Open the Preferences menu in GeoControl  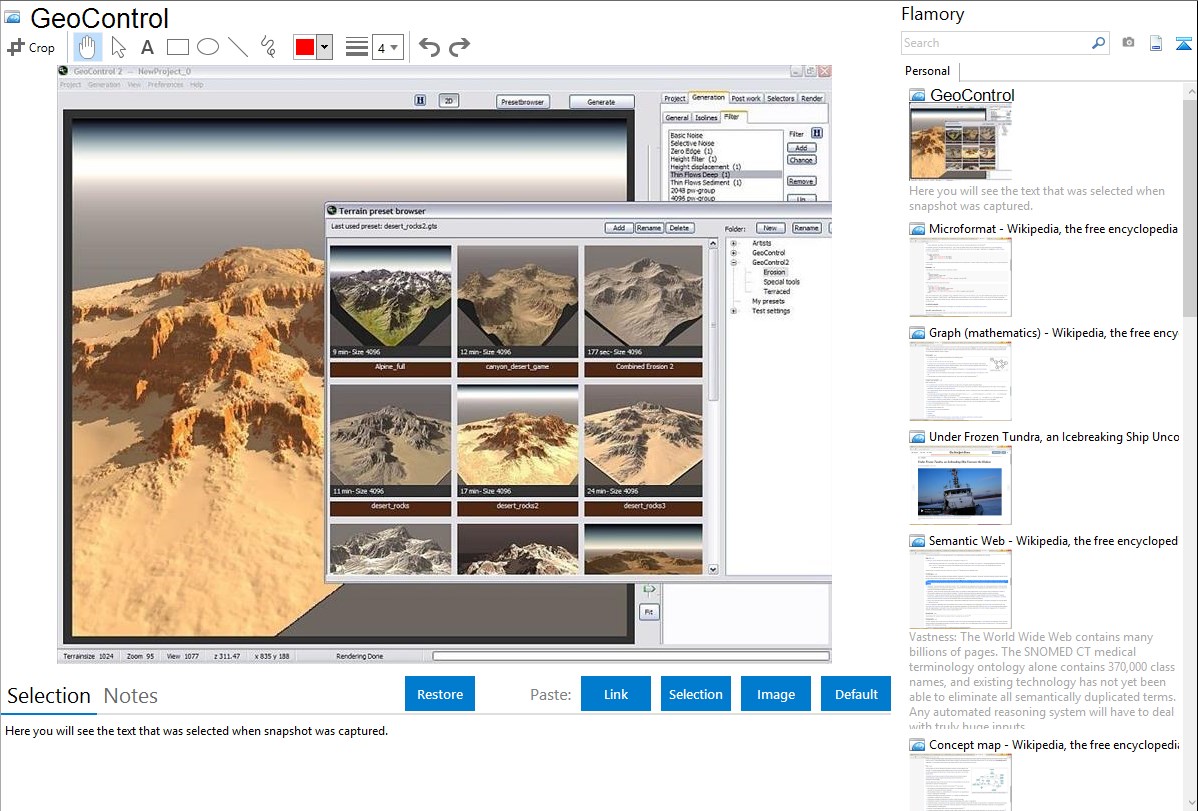165,85
